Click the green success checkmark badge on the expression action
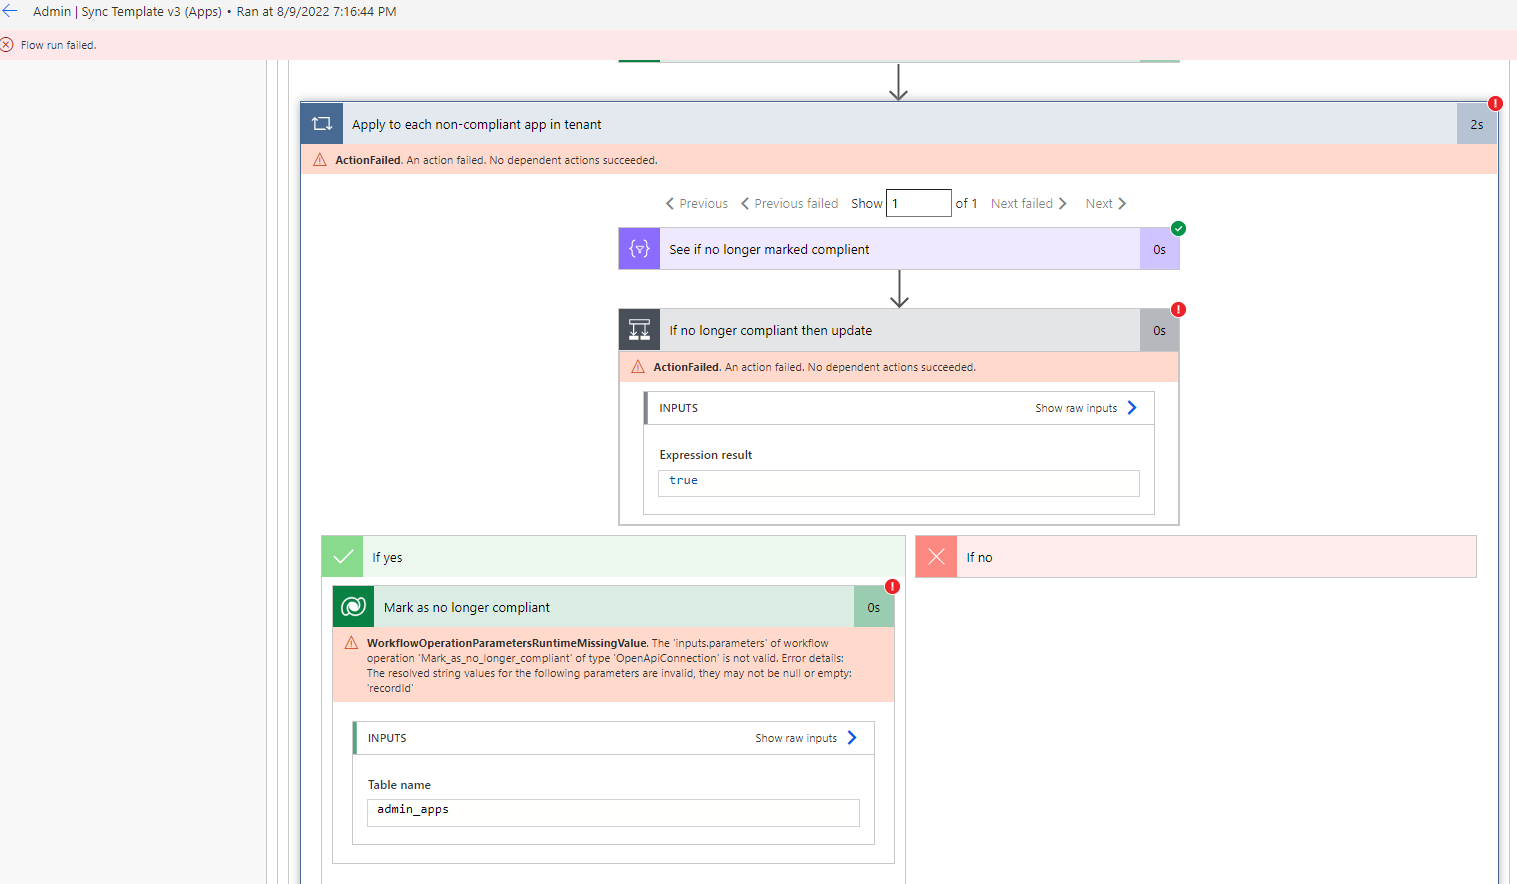The width and height of the screenshot is (1517, 884). (x=1178, y=228)
